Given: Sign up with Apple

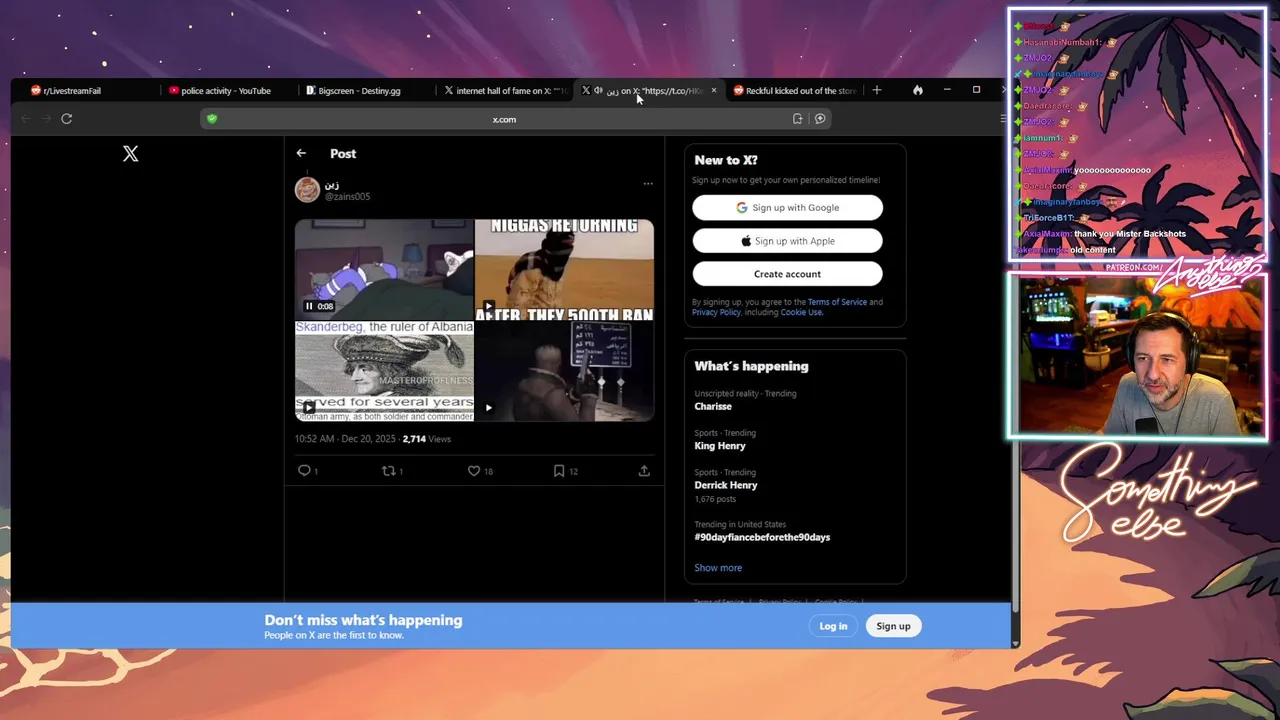Looking at the screenshot, I should 787,241.
